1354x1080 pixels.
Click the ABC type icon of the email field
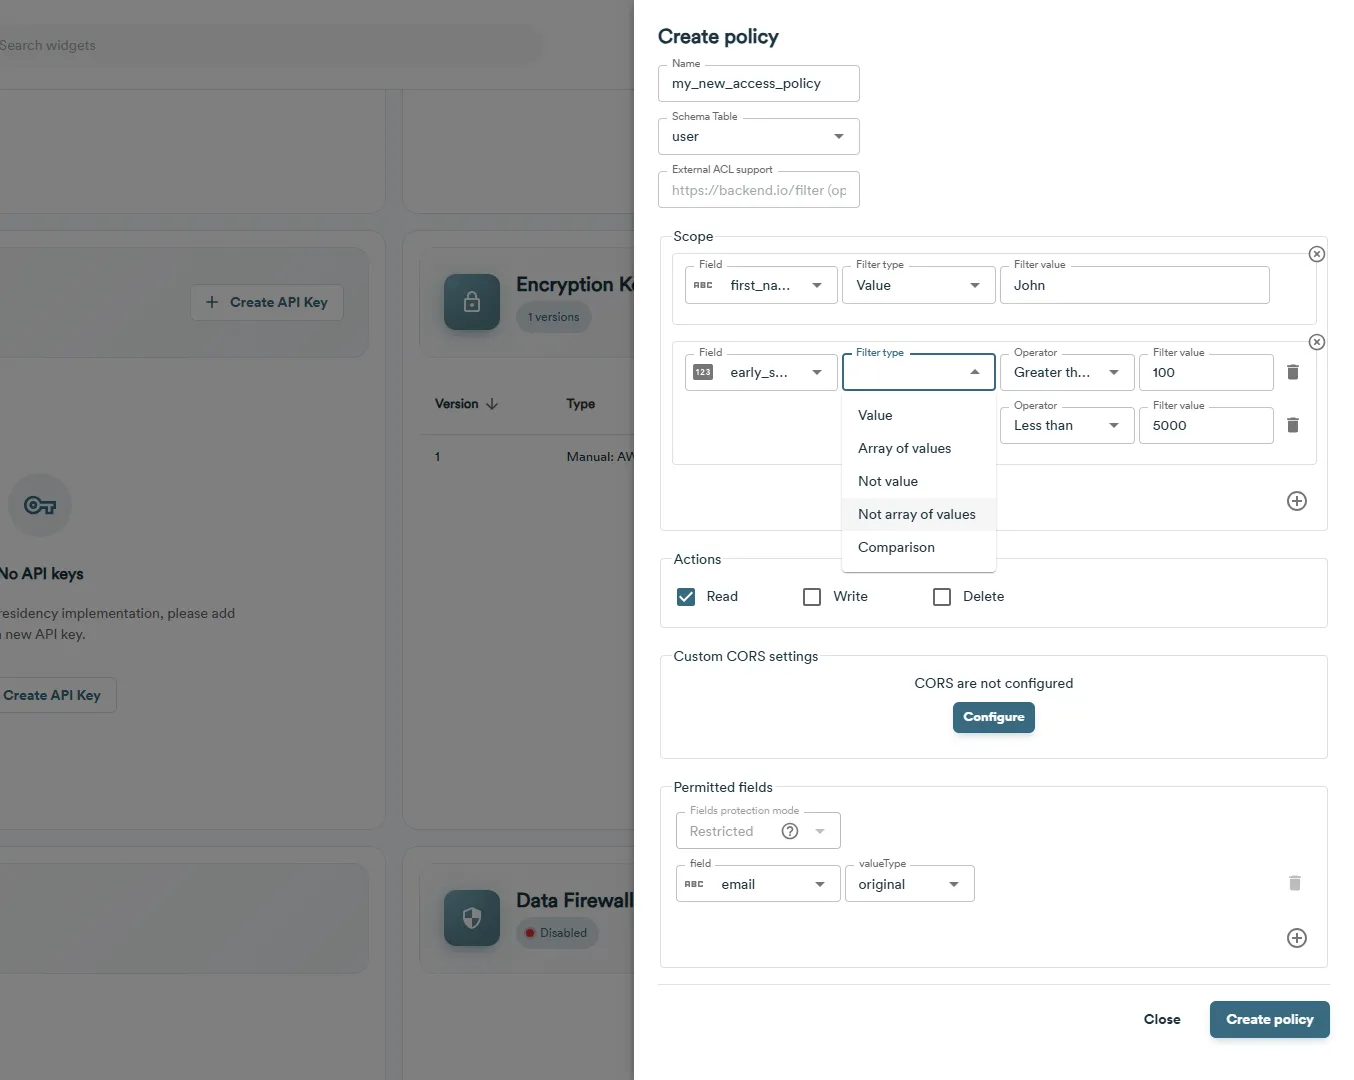[x=694, y=884]
